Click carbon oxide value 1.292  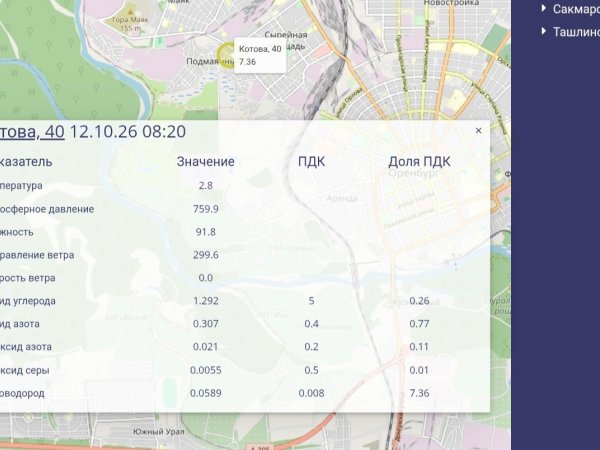tap(205, 301)
